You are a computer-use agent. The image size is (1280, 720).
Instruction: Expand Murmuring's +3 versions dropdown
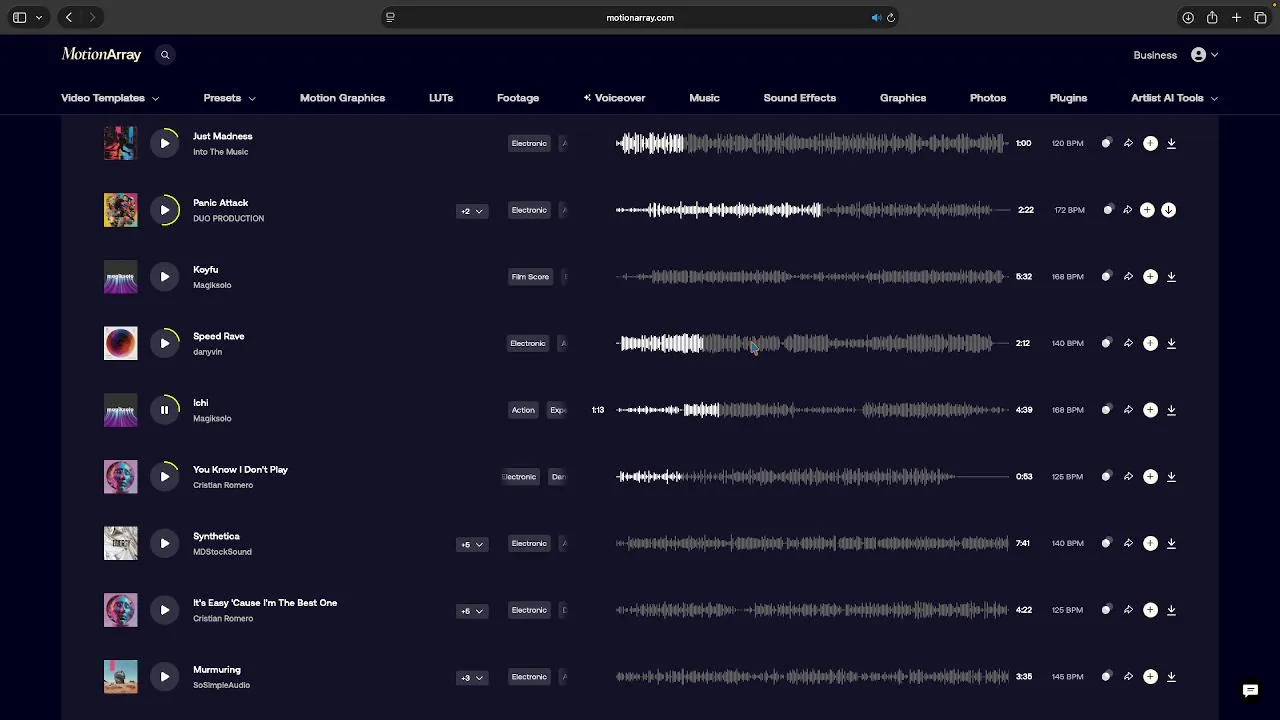(x=472, y=678)
